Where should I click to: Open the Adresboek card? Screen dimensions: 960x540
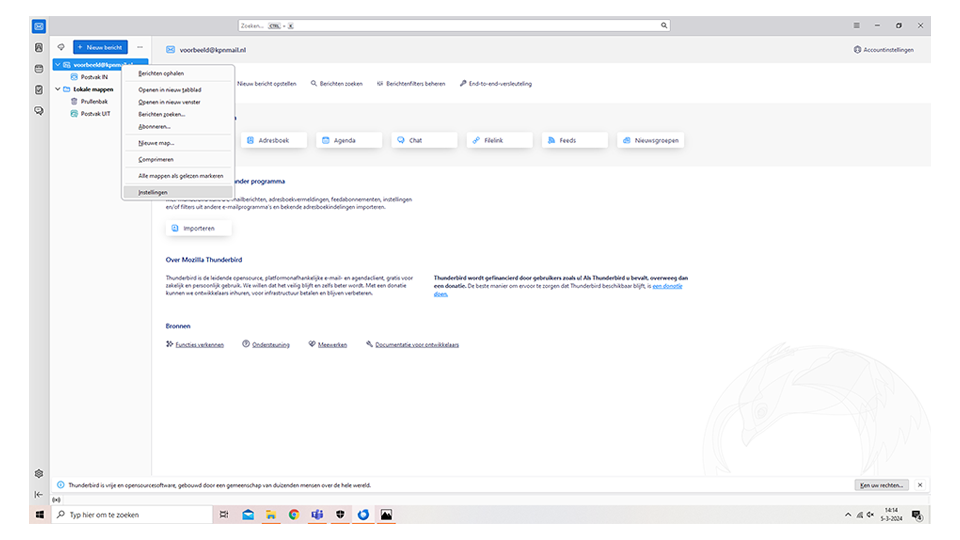274,140
